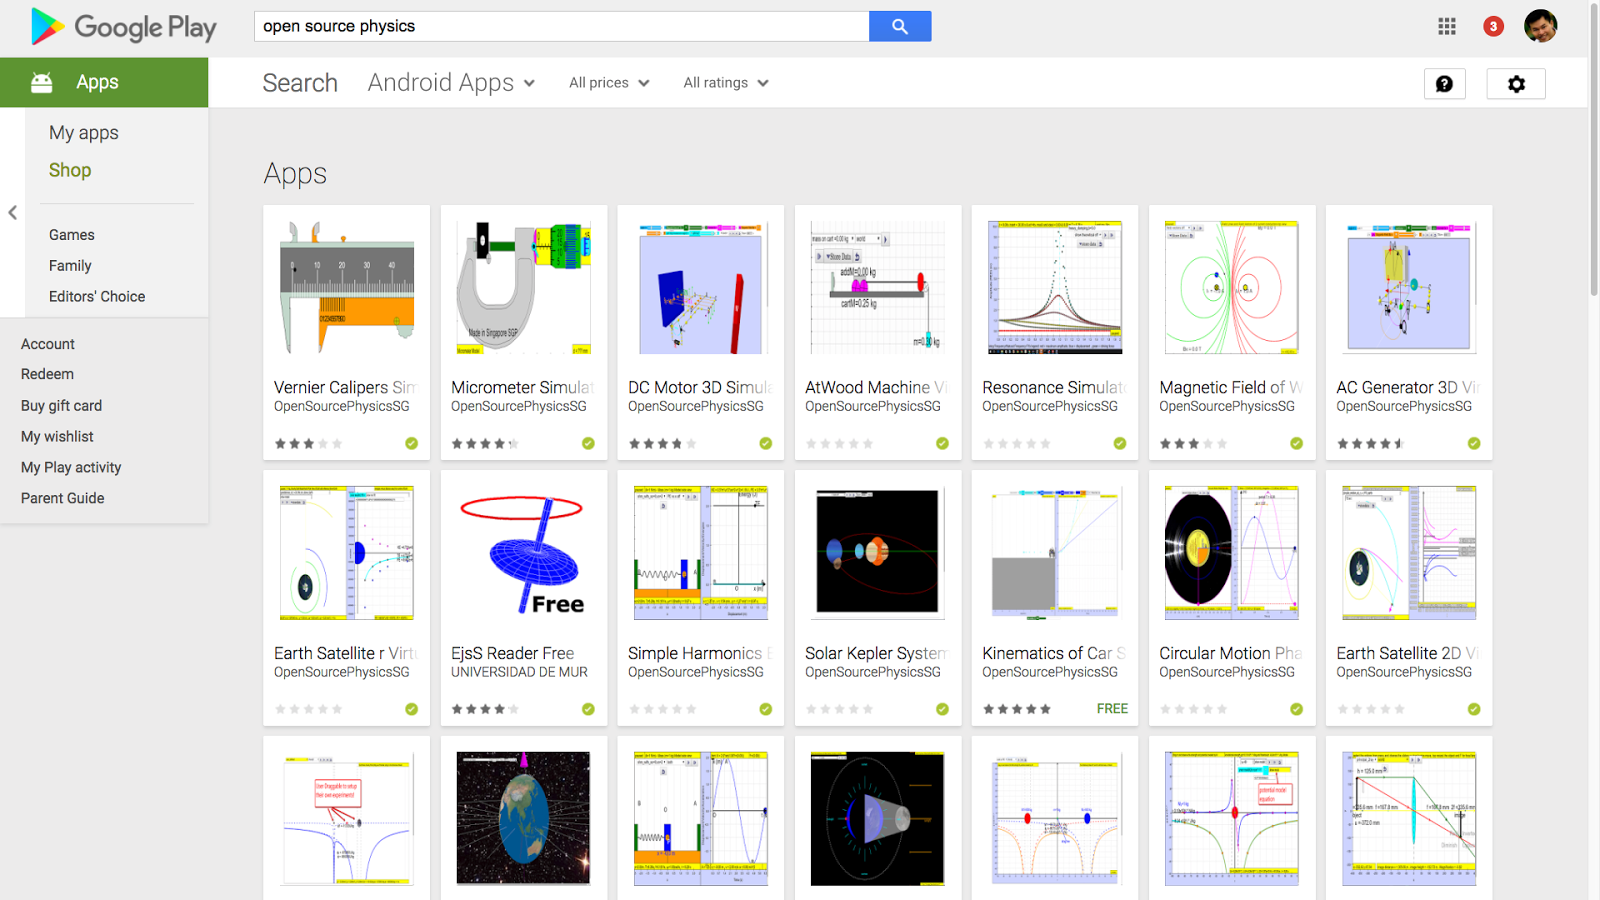Open Editors' Choice category
Image resolution: width=1600 pixels, height=900 pixels.
point(97,297)
